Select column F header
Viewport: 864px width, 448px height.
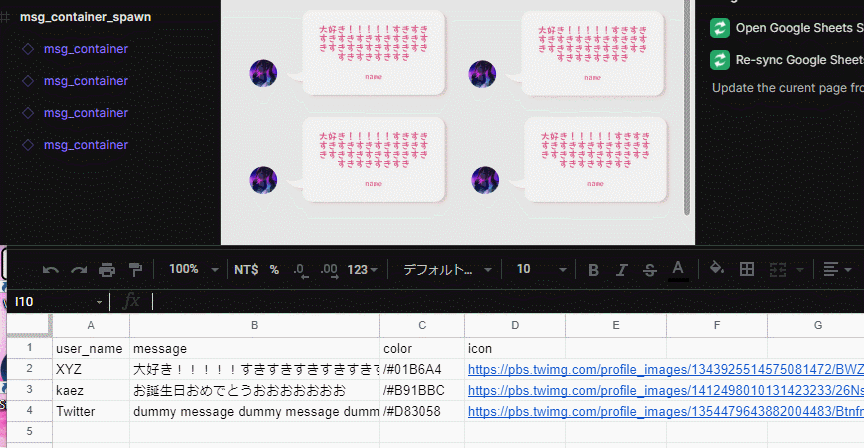tap(717, 325)
